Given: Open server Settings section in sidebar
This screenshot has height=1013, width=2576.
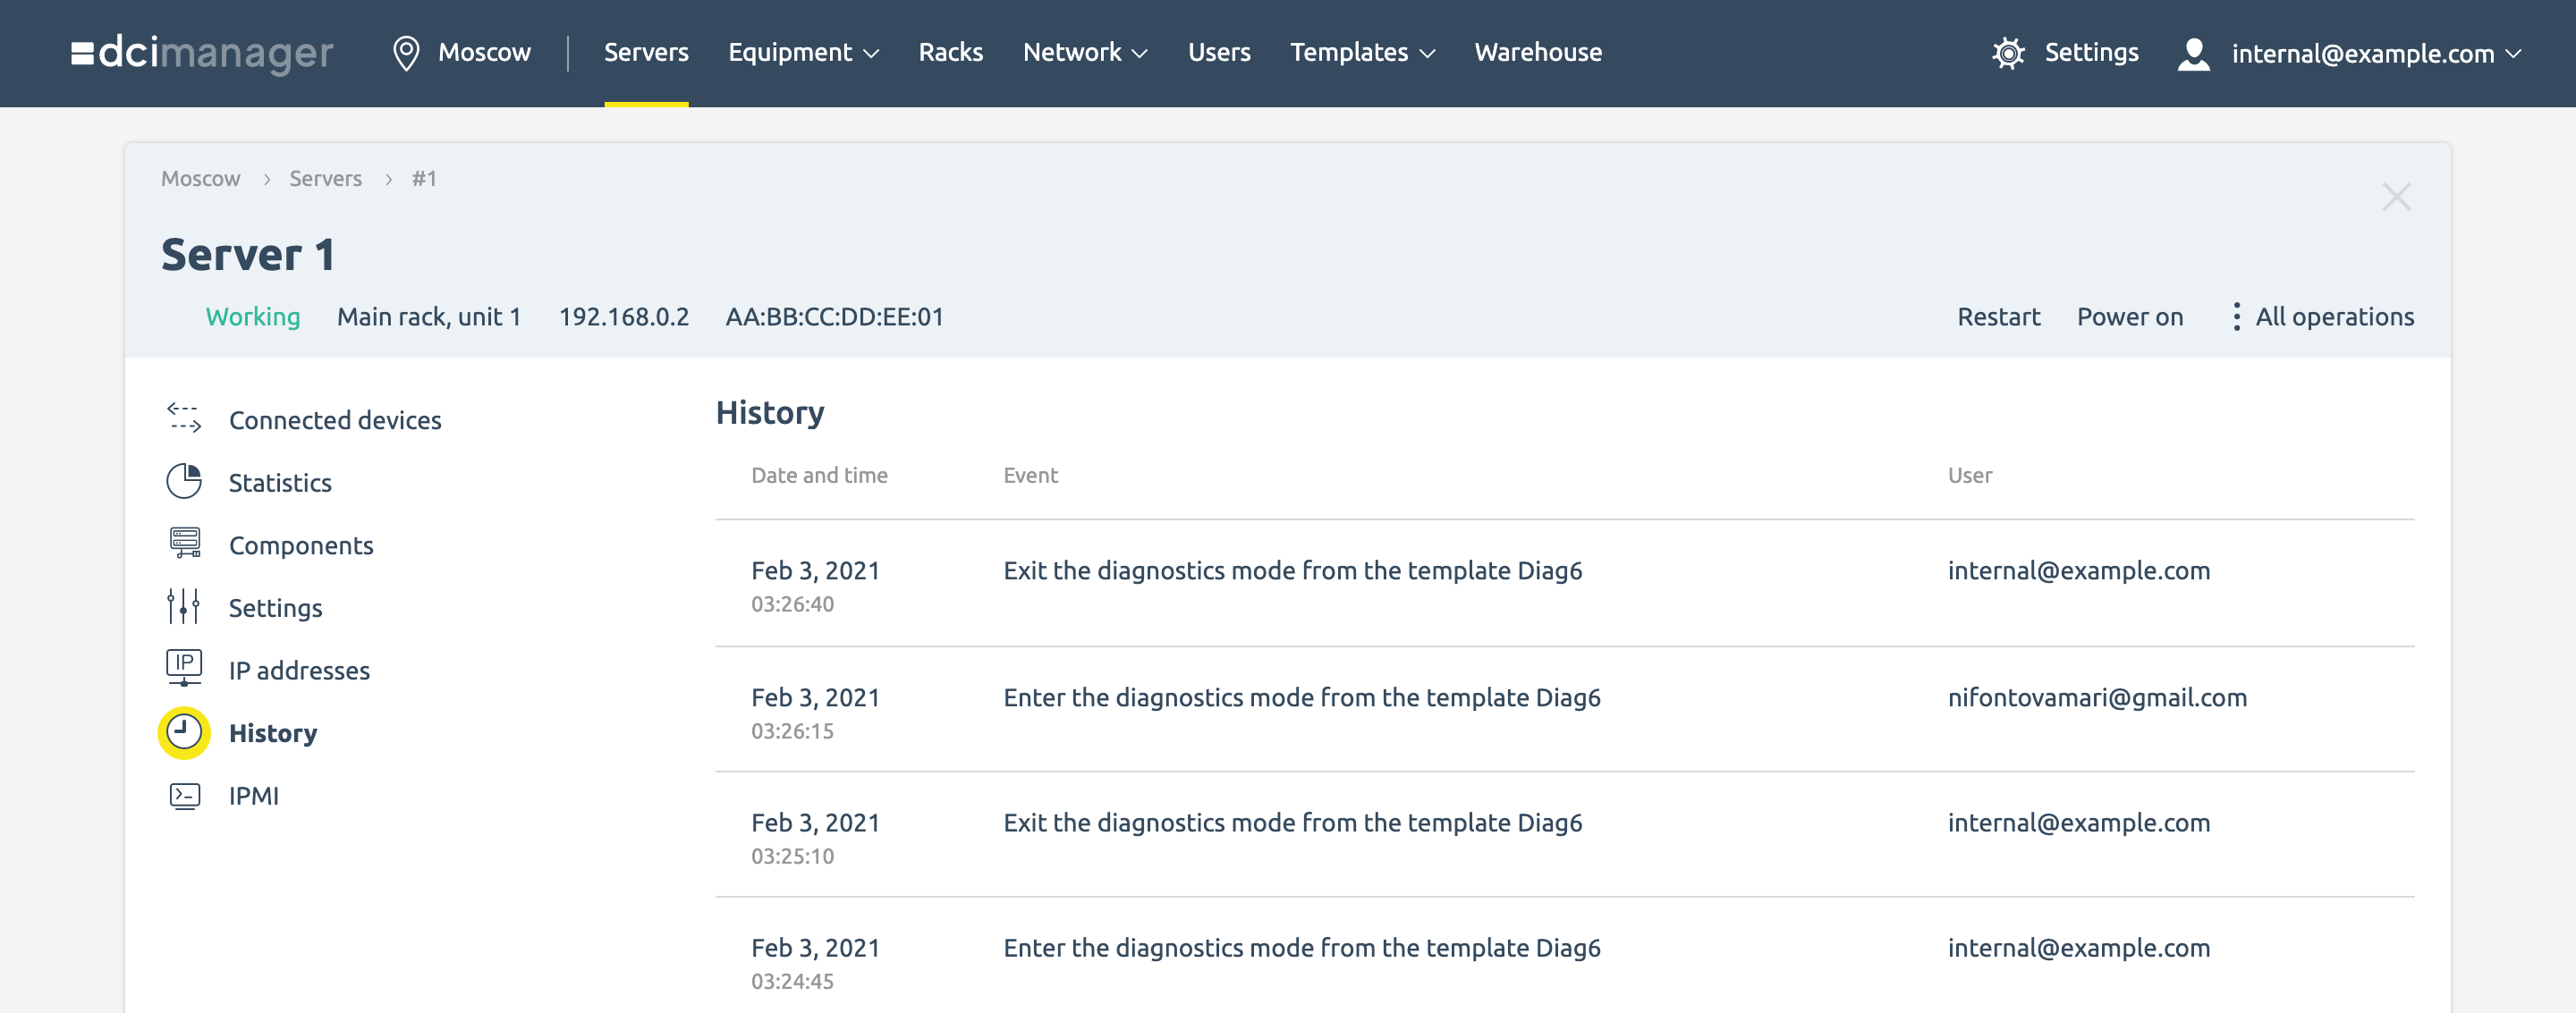Looking at the screenshot, I should pos(275,608).
